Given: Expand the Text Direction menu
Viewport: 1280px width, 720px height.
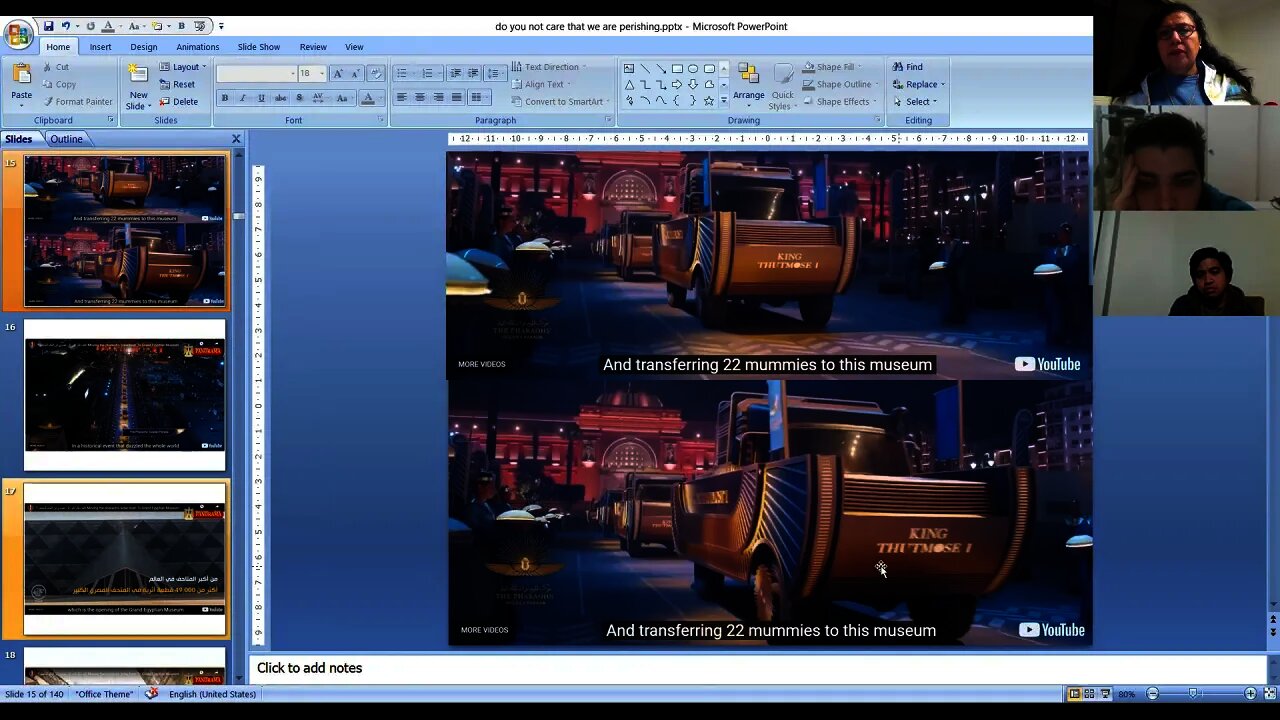Looking at the screenshot, I should [549, 67].
